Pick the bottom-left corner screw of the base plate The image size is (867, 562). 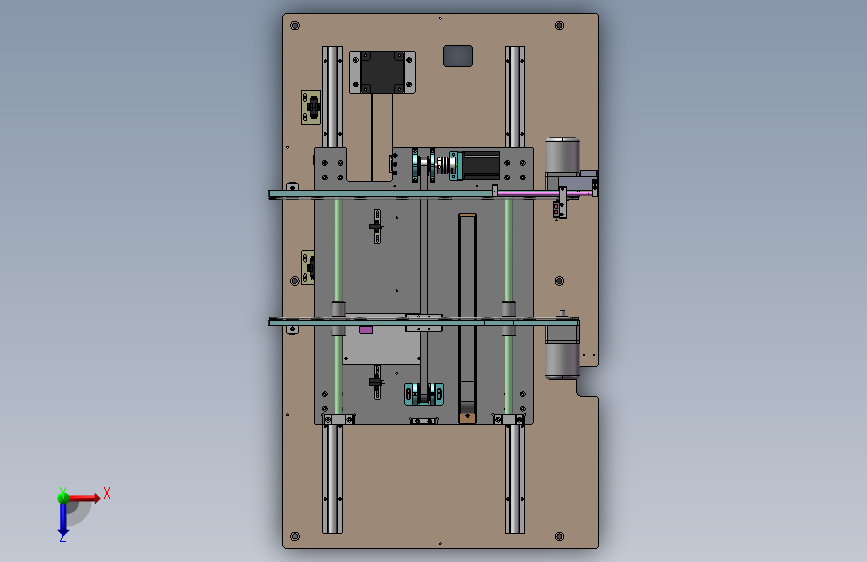(295, 536)
